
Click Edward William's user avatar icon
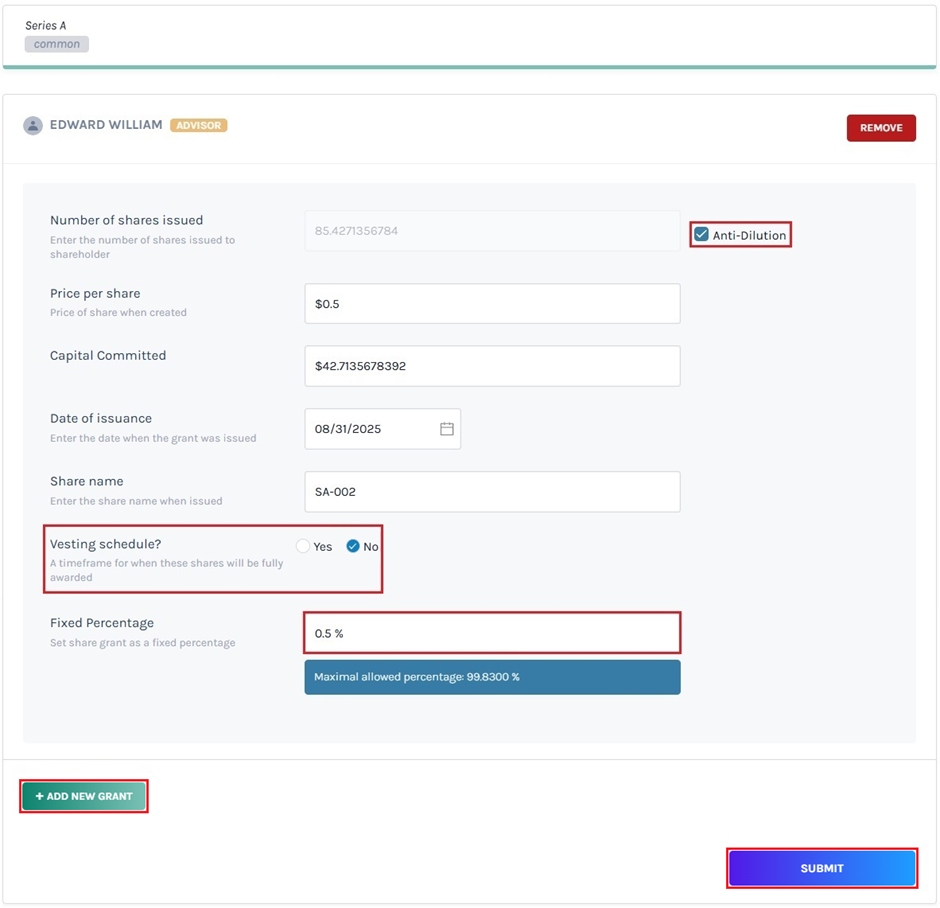33,126
